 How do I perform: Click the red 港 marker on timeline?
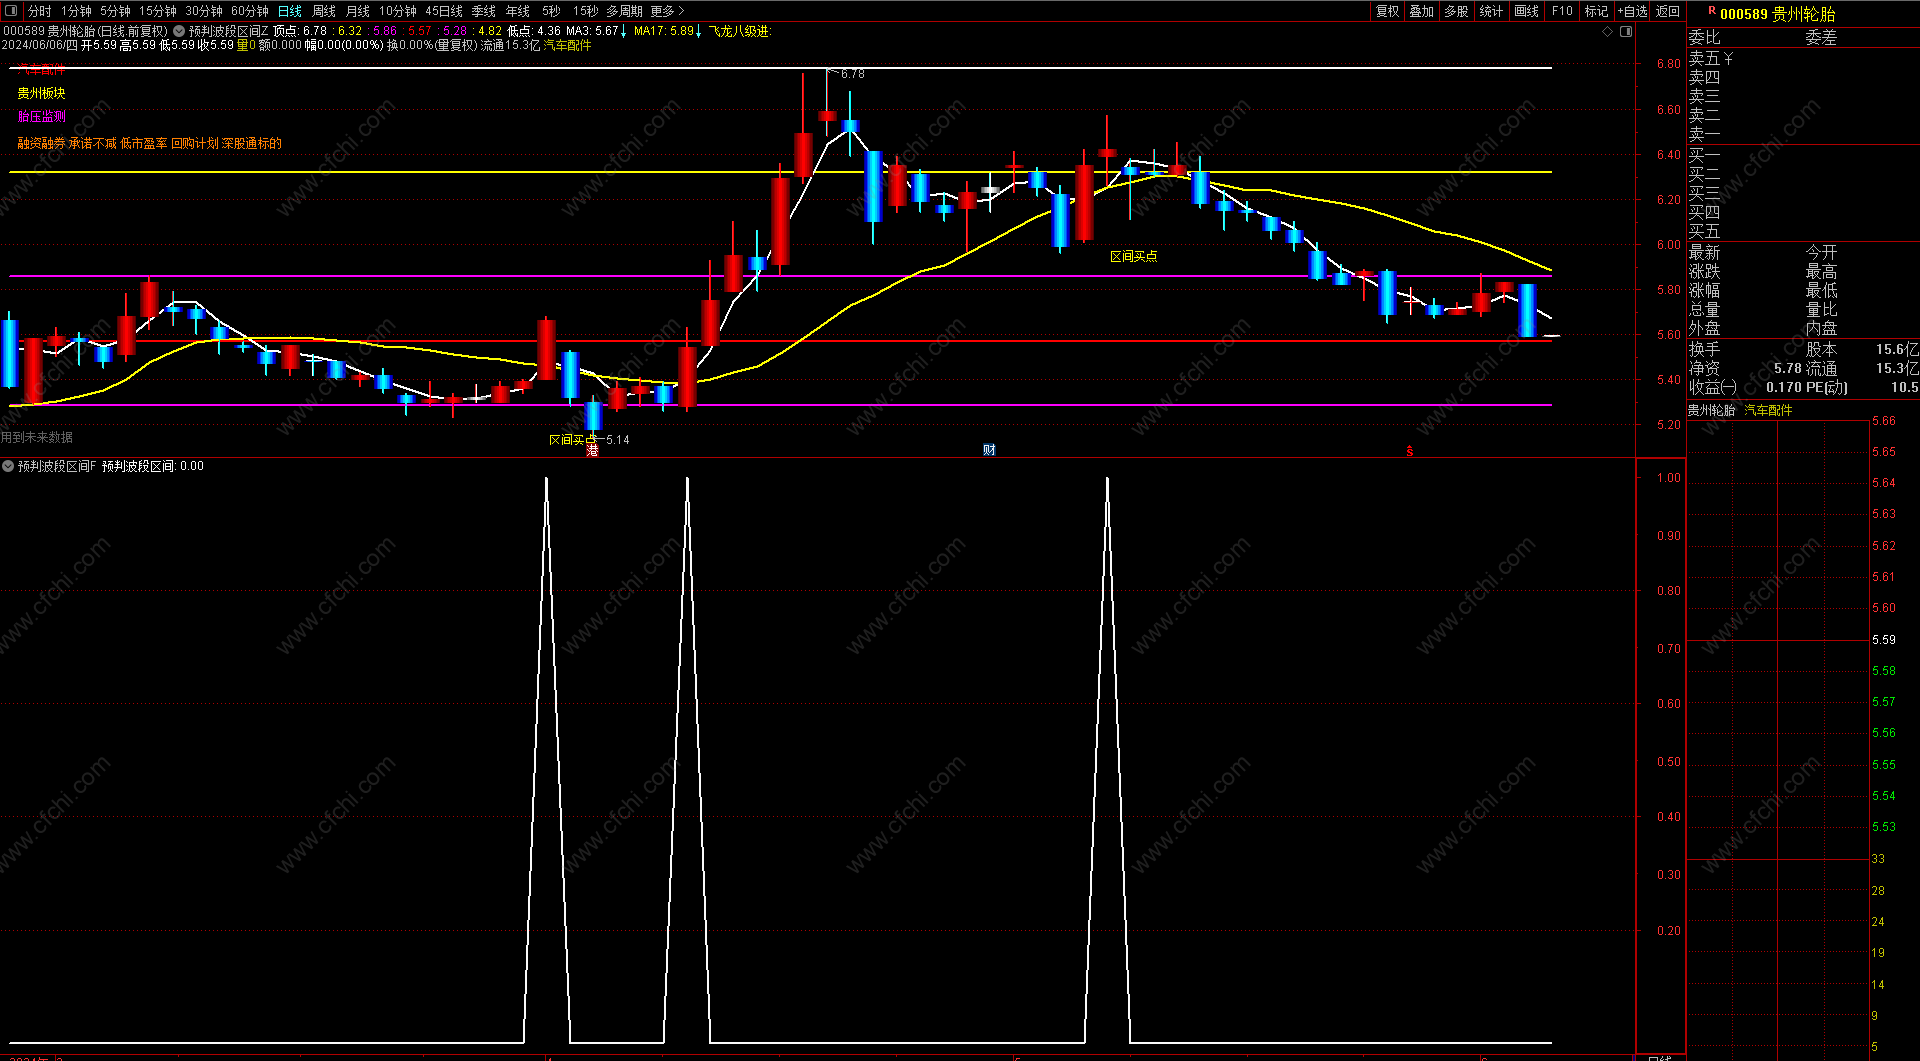pos(592,451)
